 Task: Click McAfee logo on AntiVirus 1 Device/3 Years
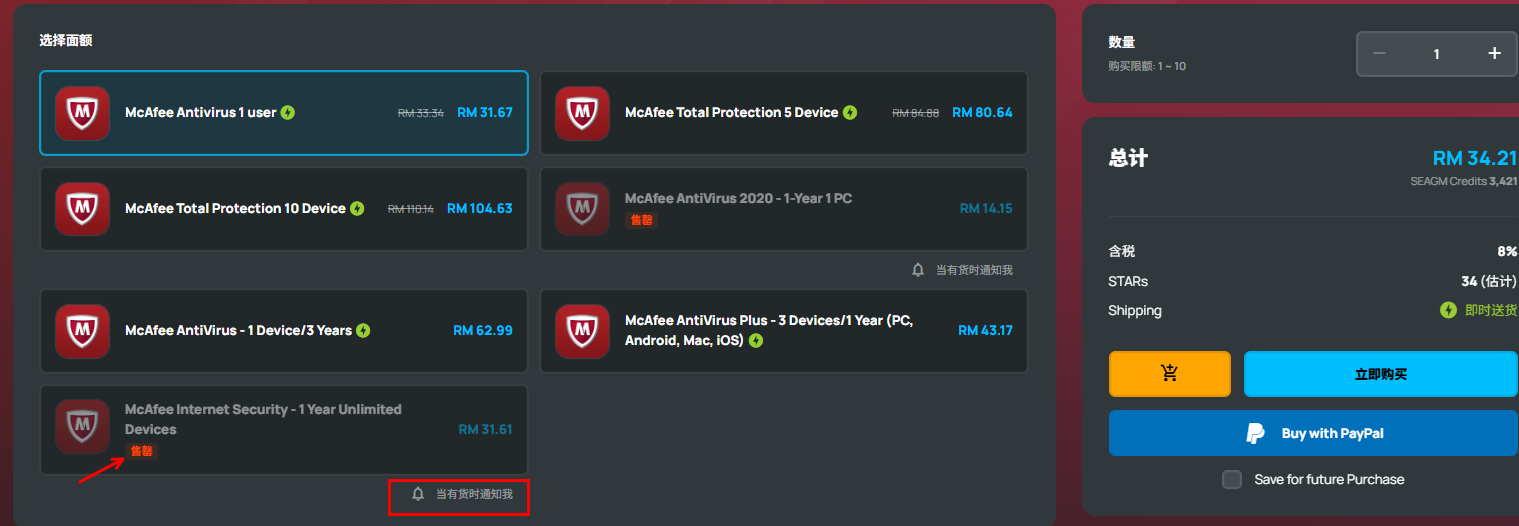(x=82, y=331)
